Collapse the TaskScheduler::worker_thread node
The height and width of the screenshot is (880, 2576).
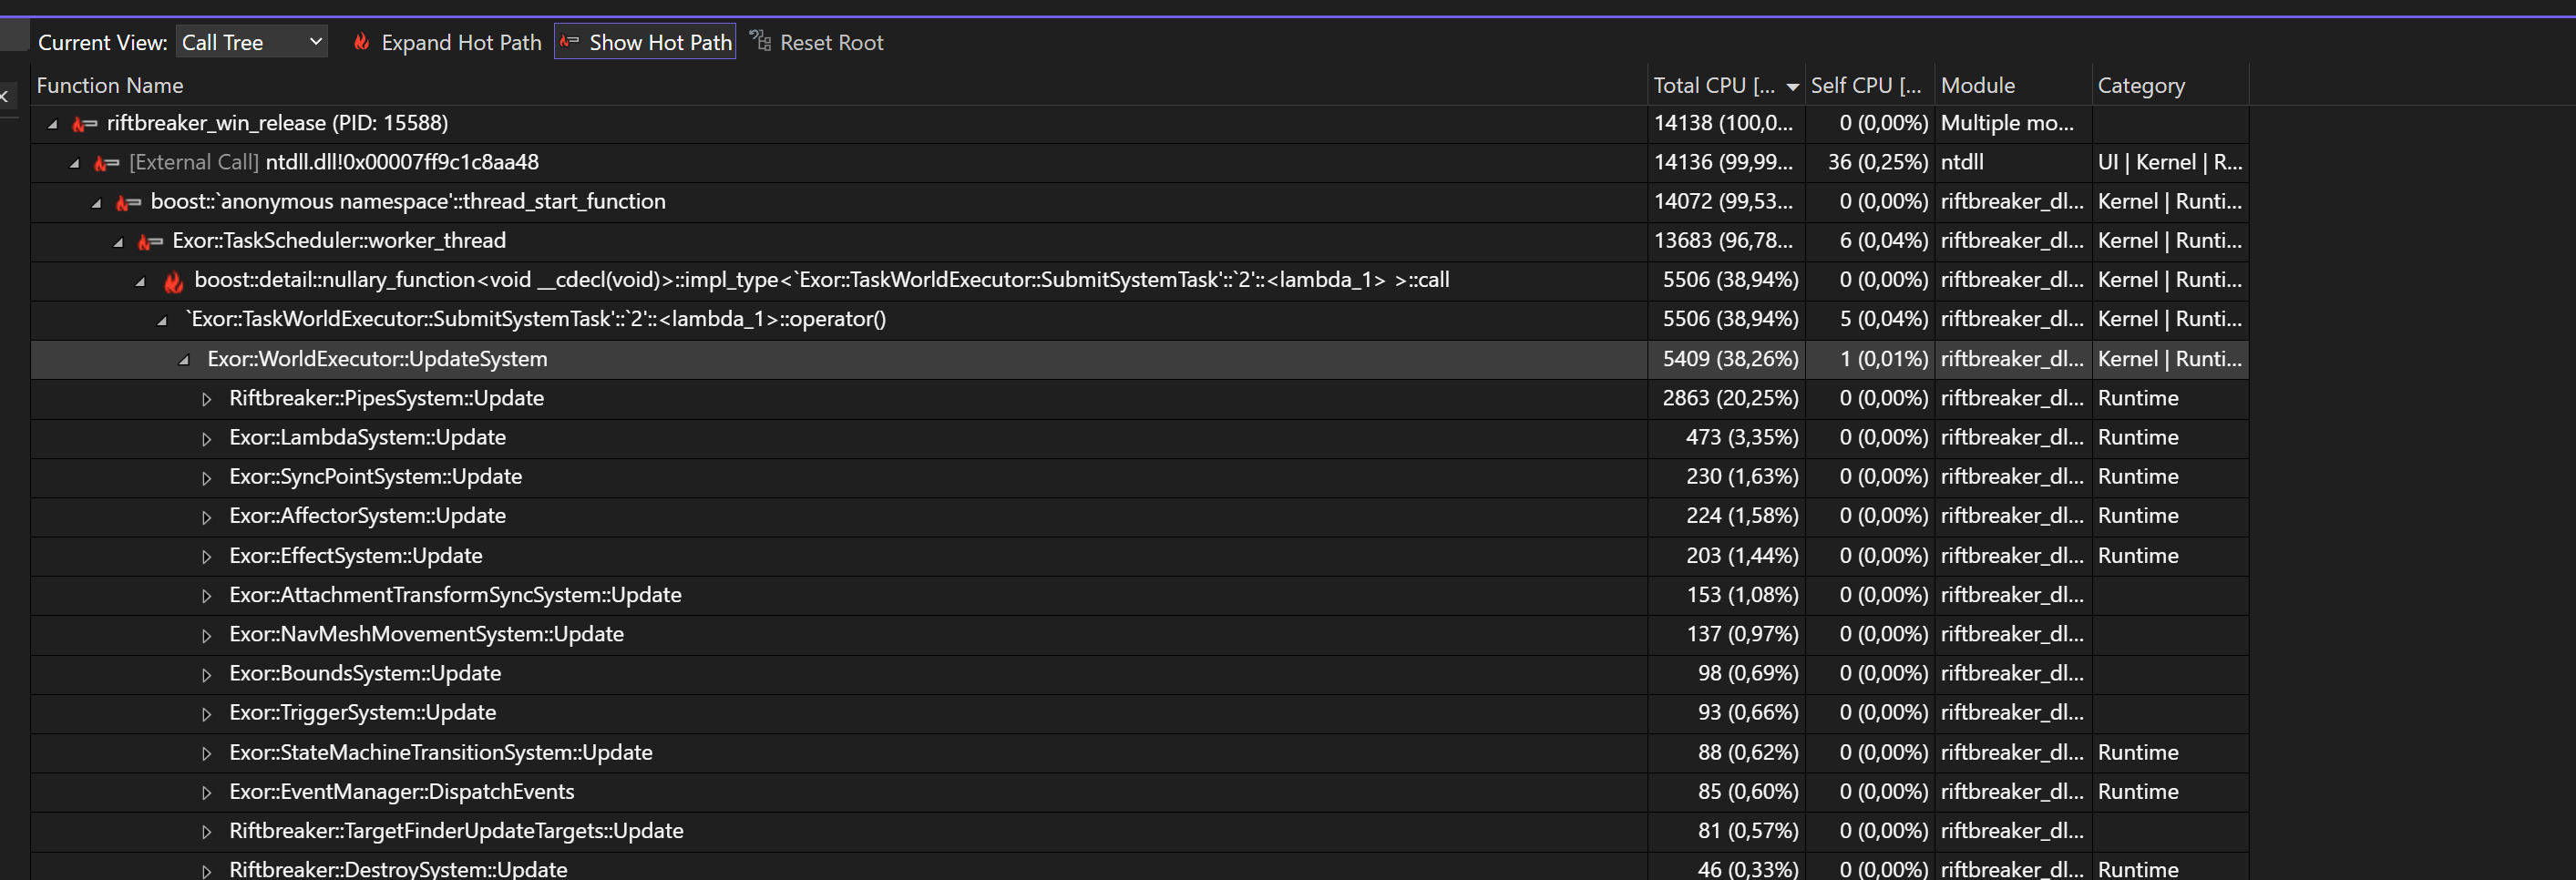coord(118,242)
